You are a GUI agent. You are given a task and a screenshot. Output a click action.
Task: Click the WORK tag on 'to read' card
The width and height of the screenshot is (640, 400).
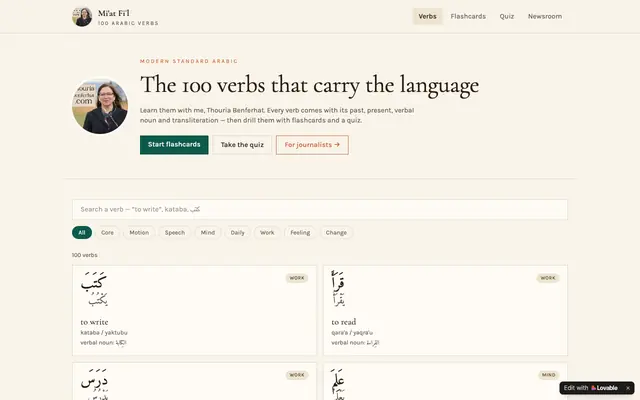548,278
